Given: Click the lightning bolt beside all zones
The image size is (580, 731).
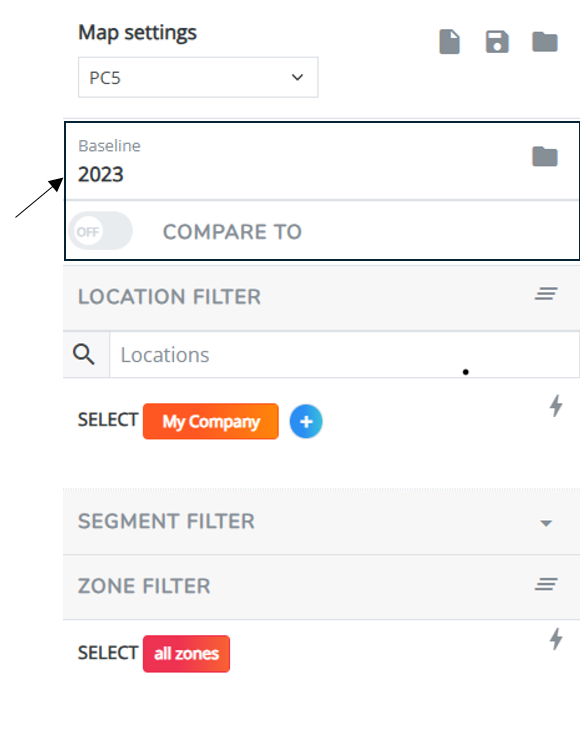Looking at the screenshot, I should 556,639.
